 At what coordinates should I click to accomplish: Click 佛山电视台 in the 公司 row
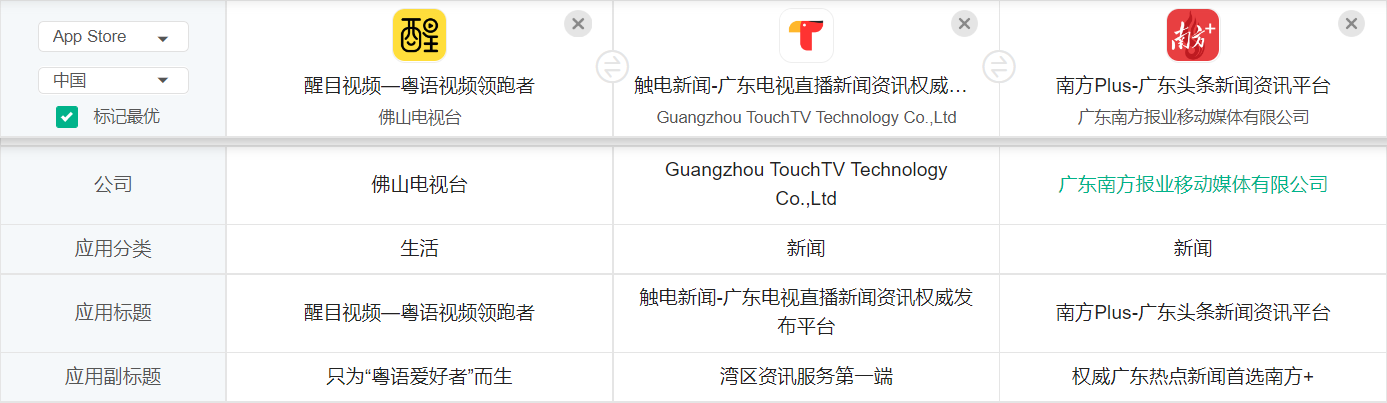(419, 185)
